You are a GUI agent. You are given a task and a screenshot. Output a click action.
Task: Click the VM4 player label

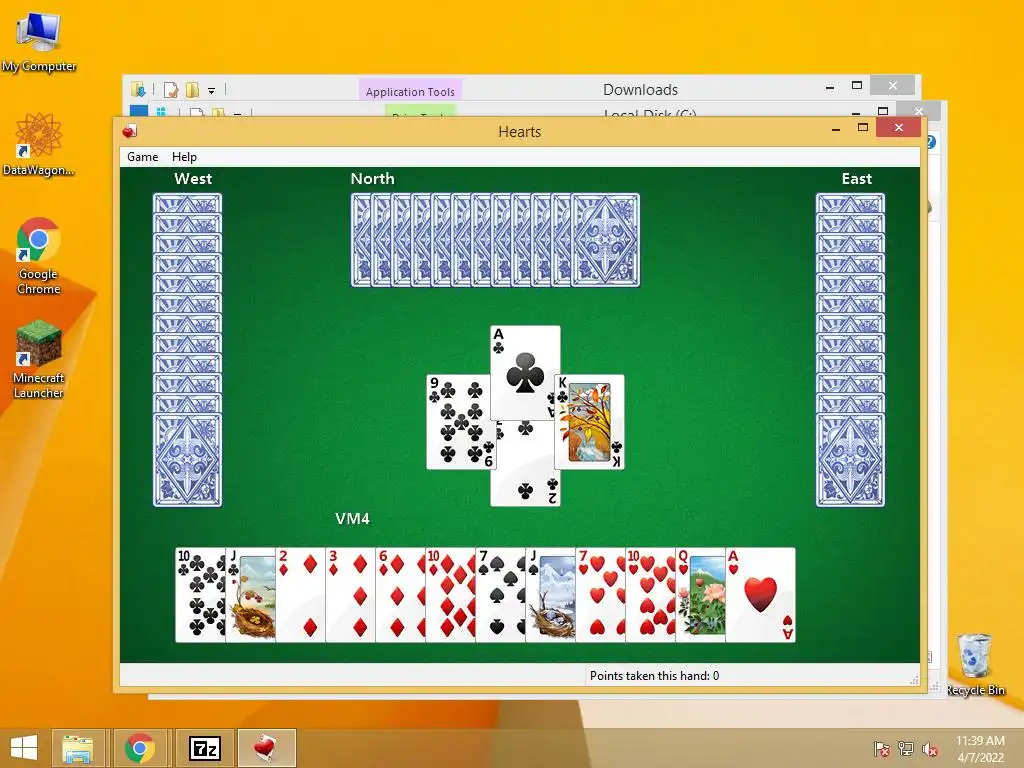[353, 519]
